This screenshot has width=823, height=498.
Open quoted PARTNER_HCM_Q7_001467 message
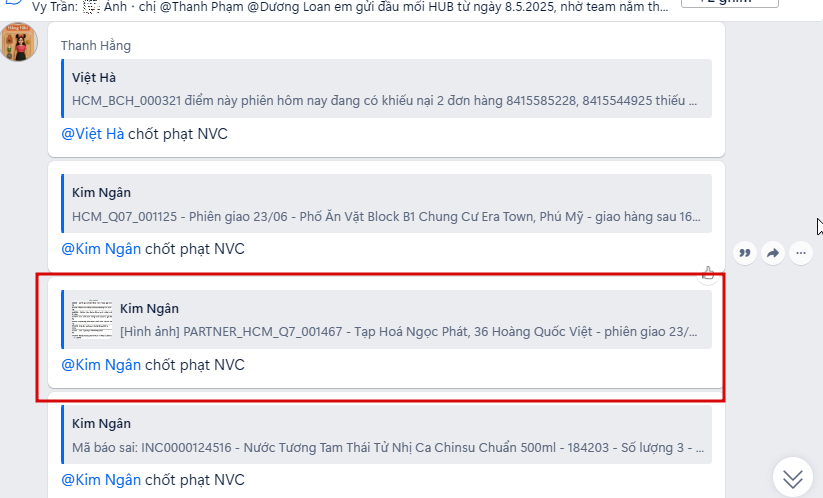point(387,320)
